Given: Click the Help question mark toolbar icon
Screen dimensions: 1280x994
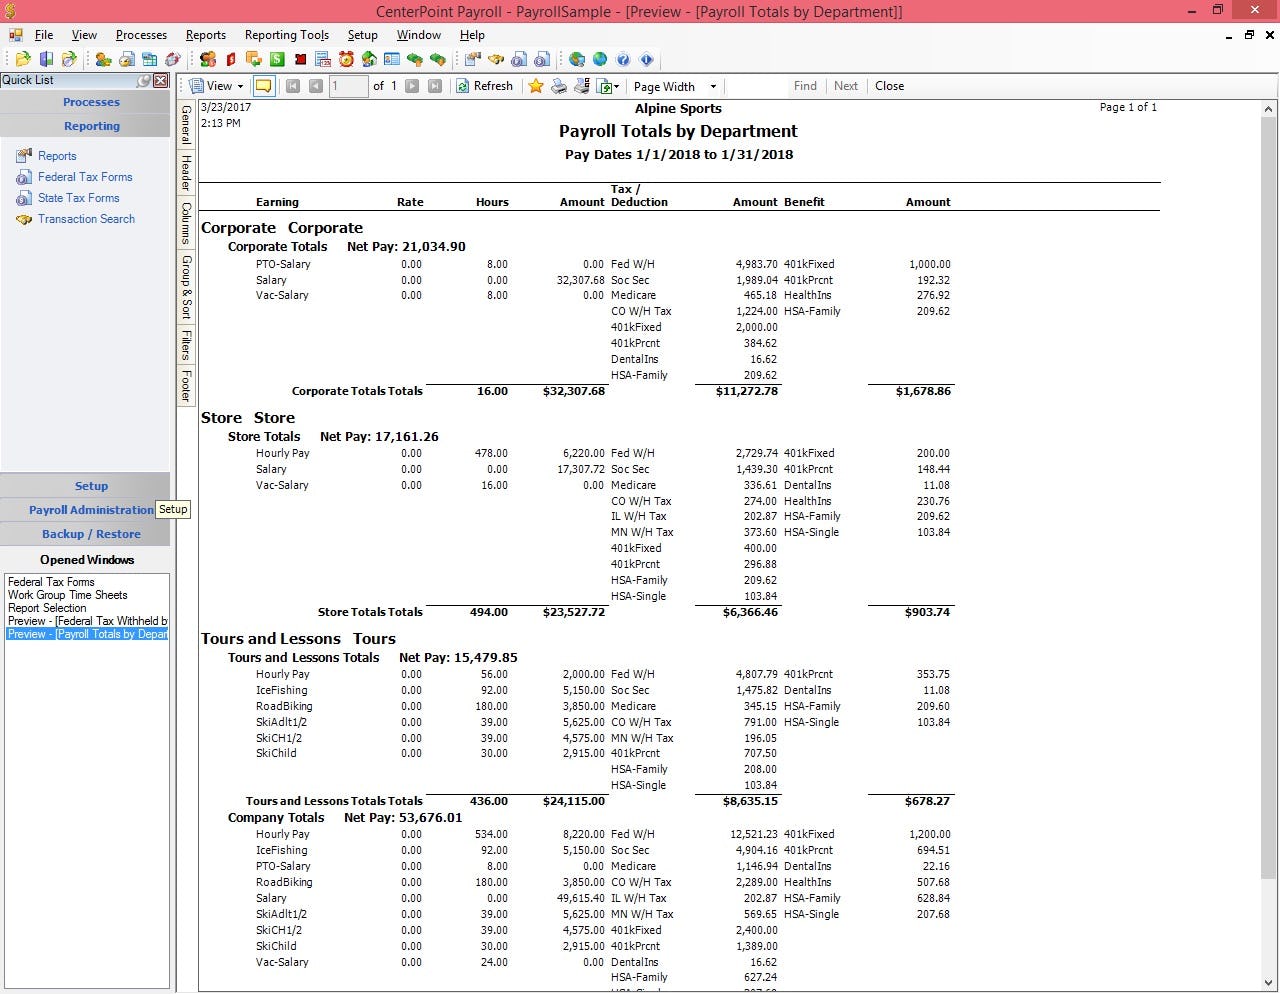Looking at the screenshot, I should coord(623,60).
